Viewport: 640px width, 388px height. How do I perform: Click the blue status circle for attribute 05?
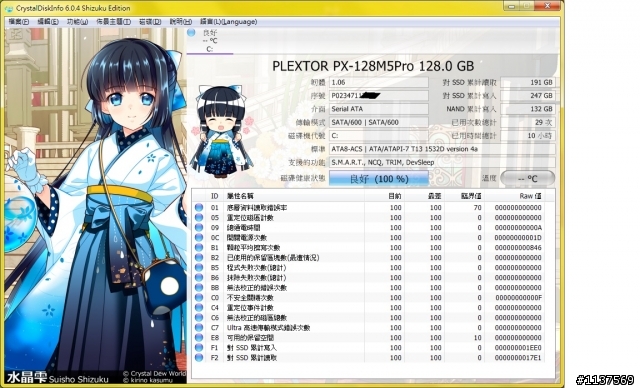coord(199,217)
